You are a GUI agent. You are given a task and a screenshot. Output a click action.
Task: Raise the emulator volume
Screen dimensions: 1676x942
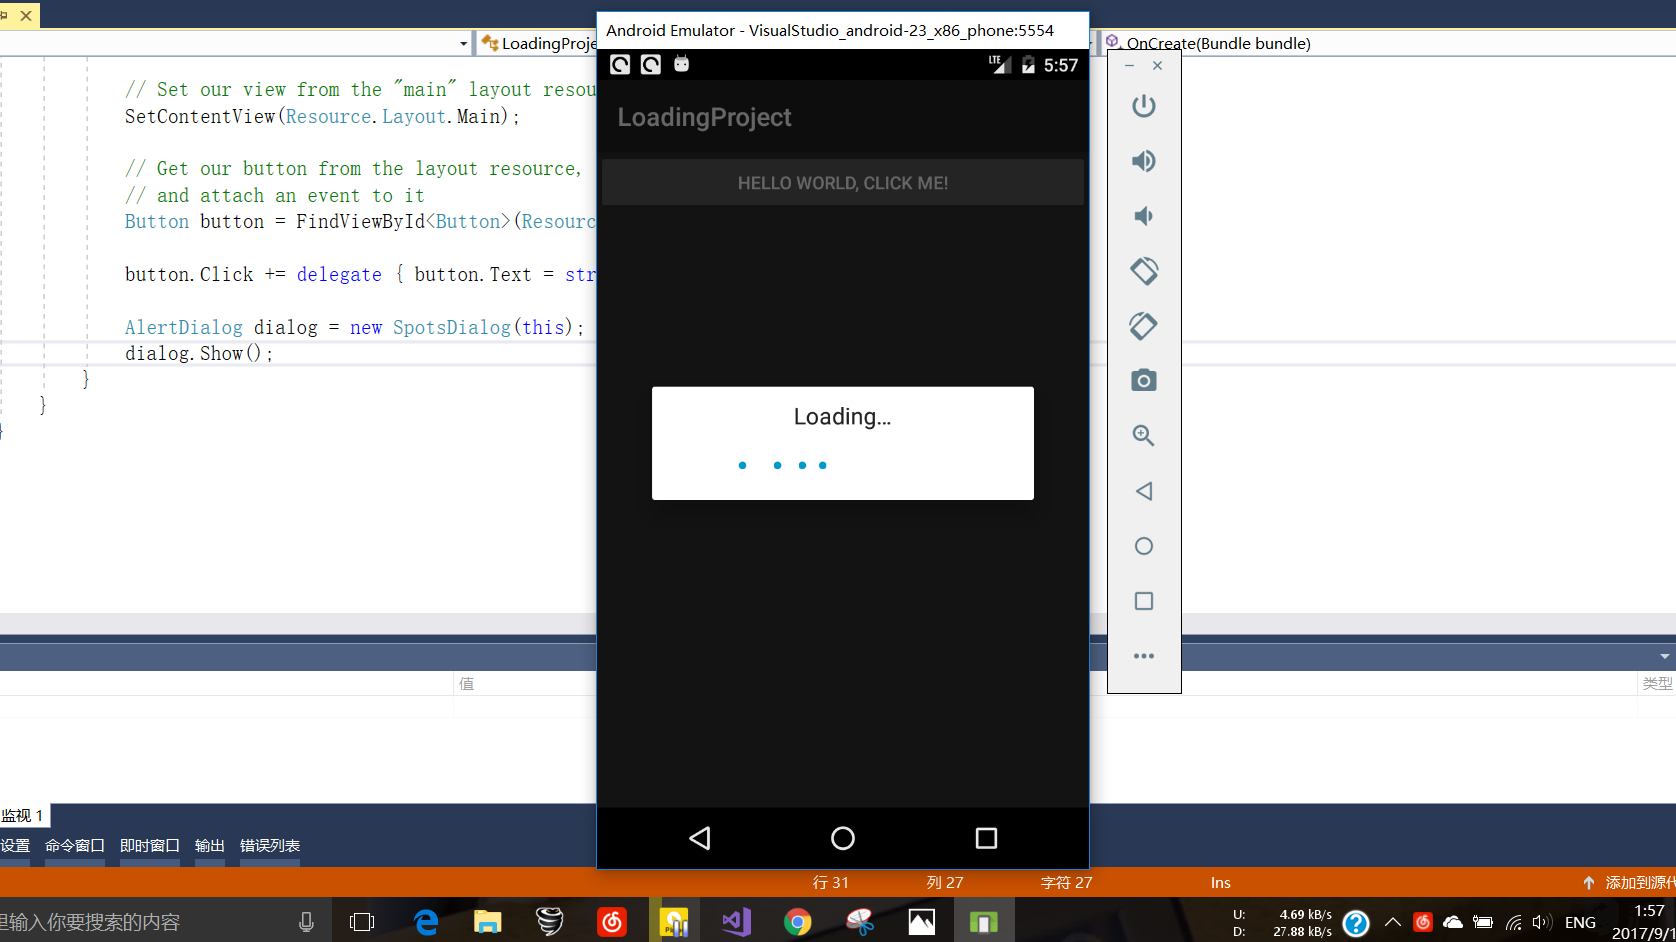click(1144, 161)
